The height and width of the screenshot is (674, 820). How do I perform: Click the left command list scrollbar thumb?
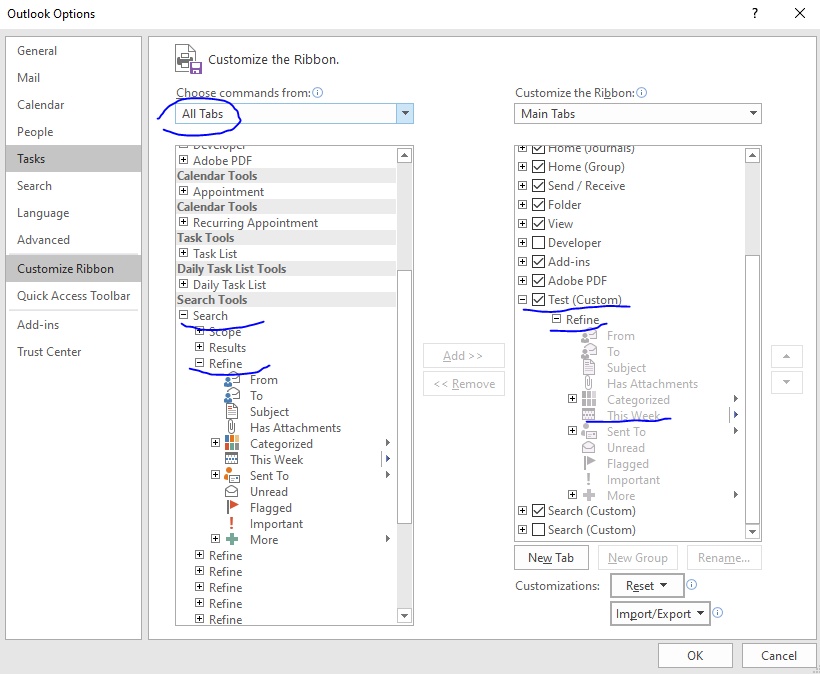pyautogui.click(x=404, y=396)
